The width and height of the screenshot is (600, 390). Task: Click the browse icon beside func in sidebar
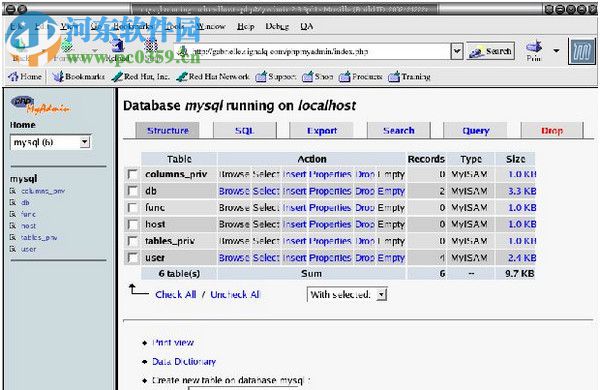point(13,214)
